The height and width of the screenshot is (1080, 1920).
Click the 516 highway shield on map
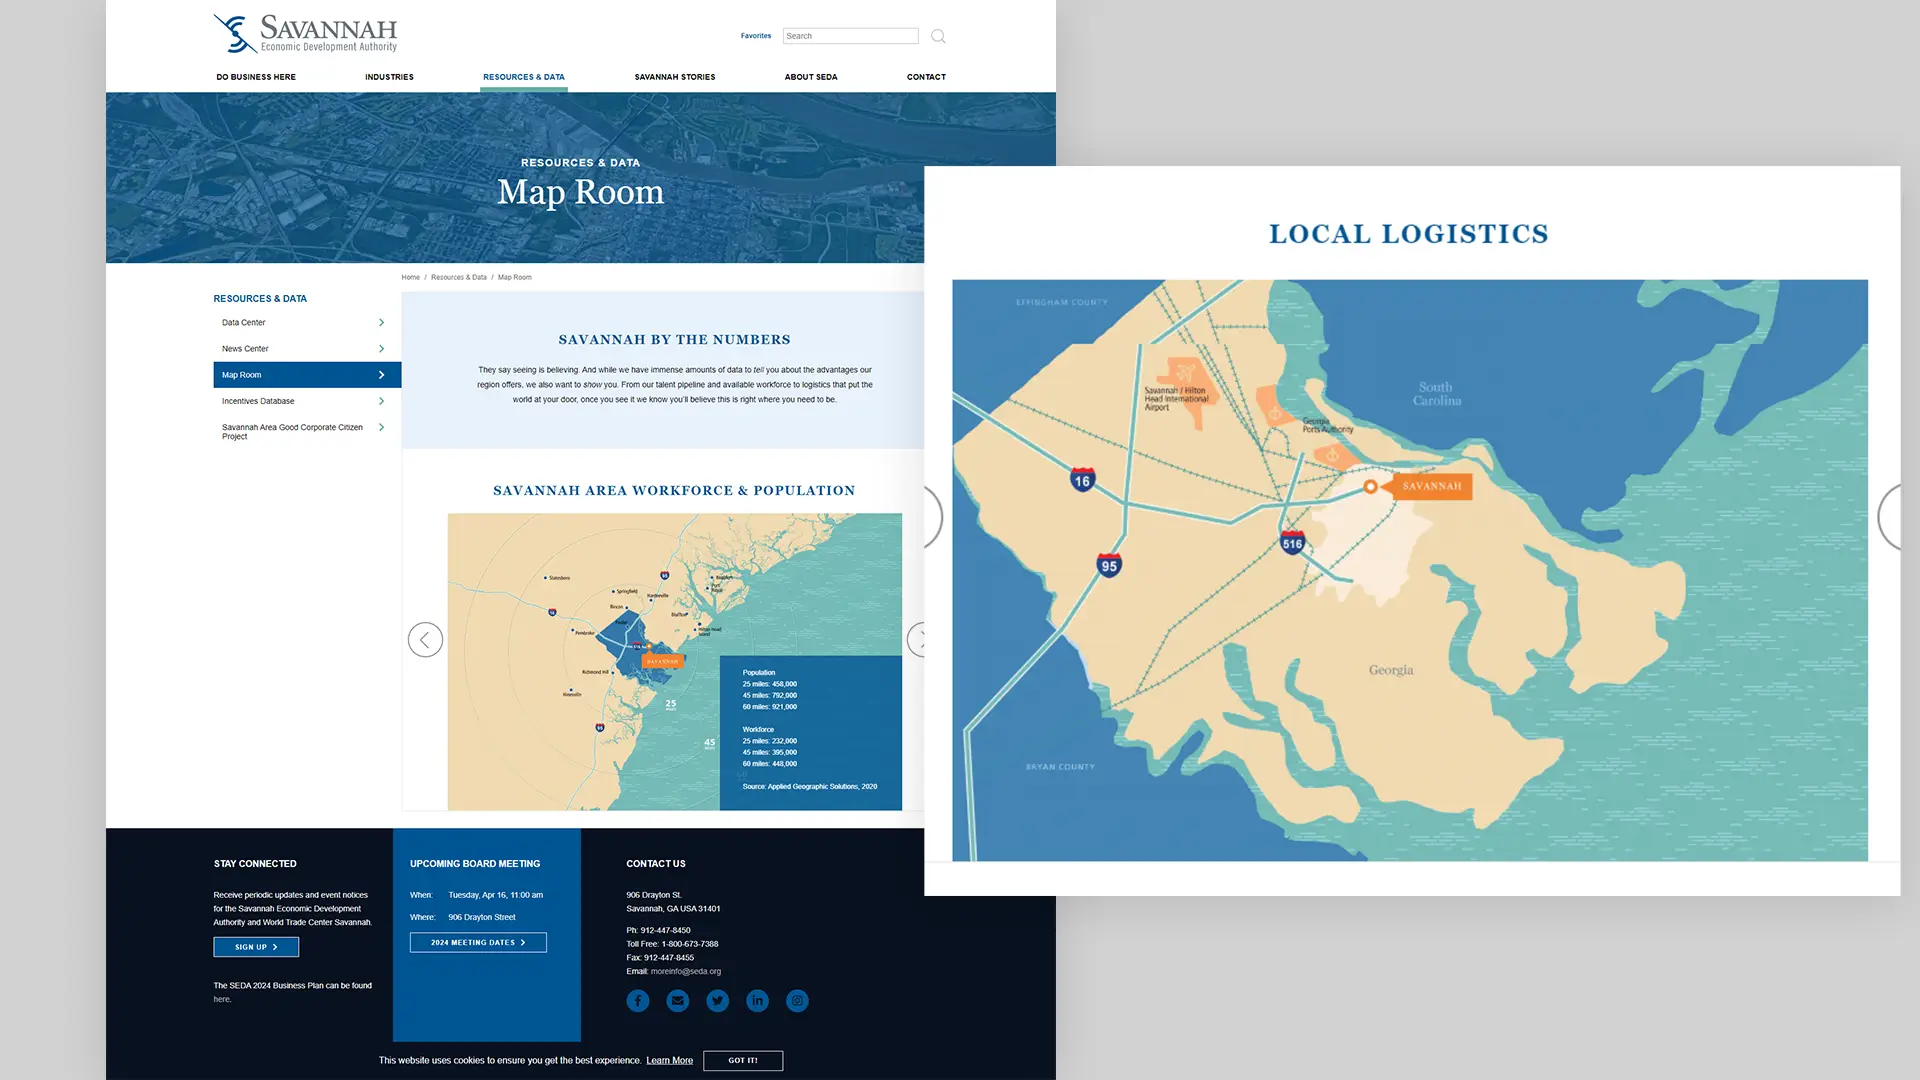pos(1292,543)
